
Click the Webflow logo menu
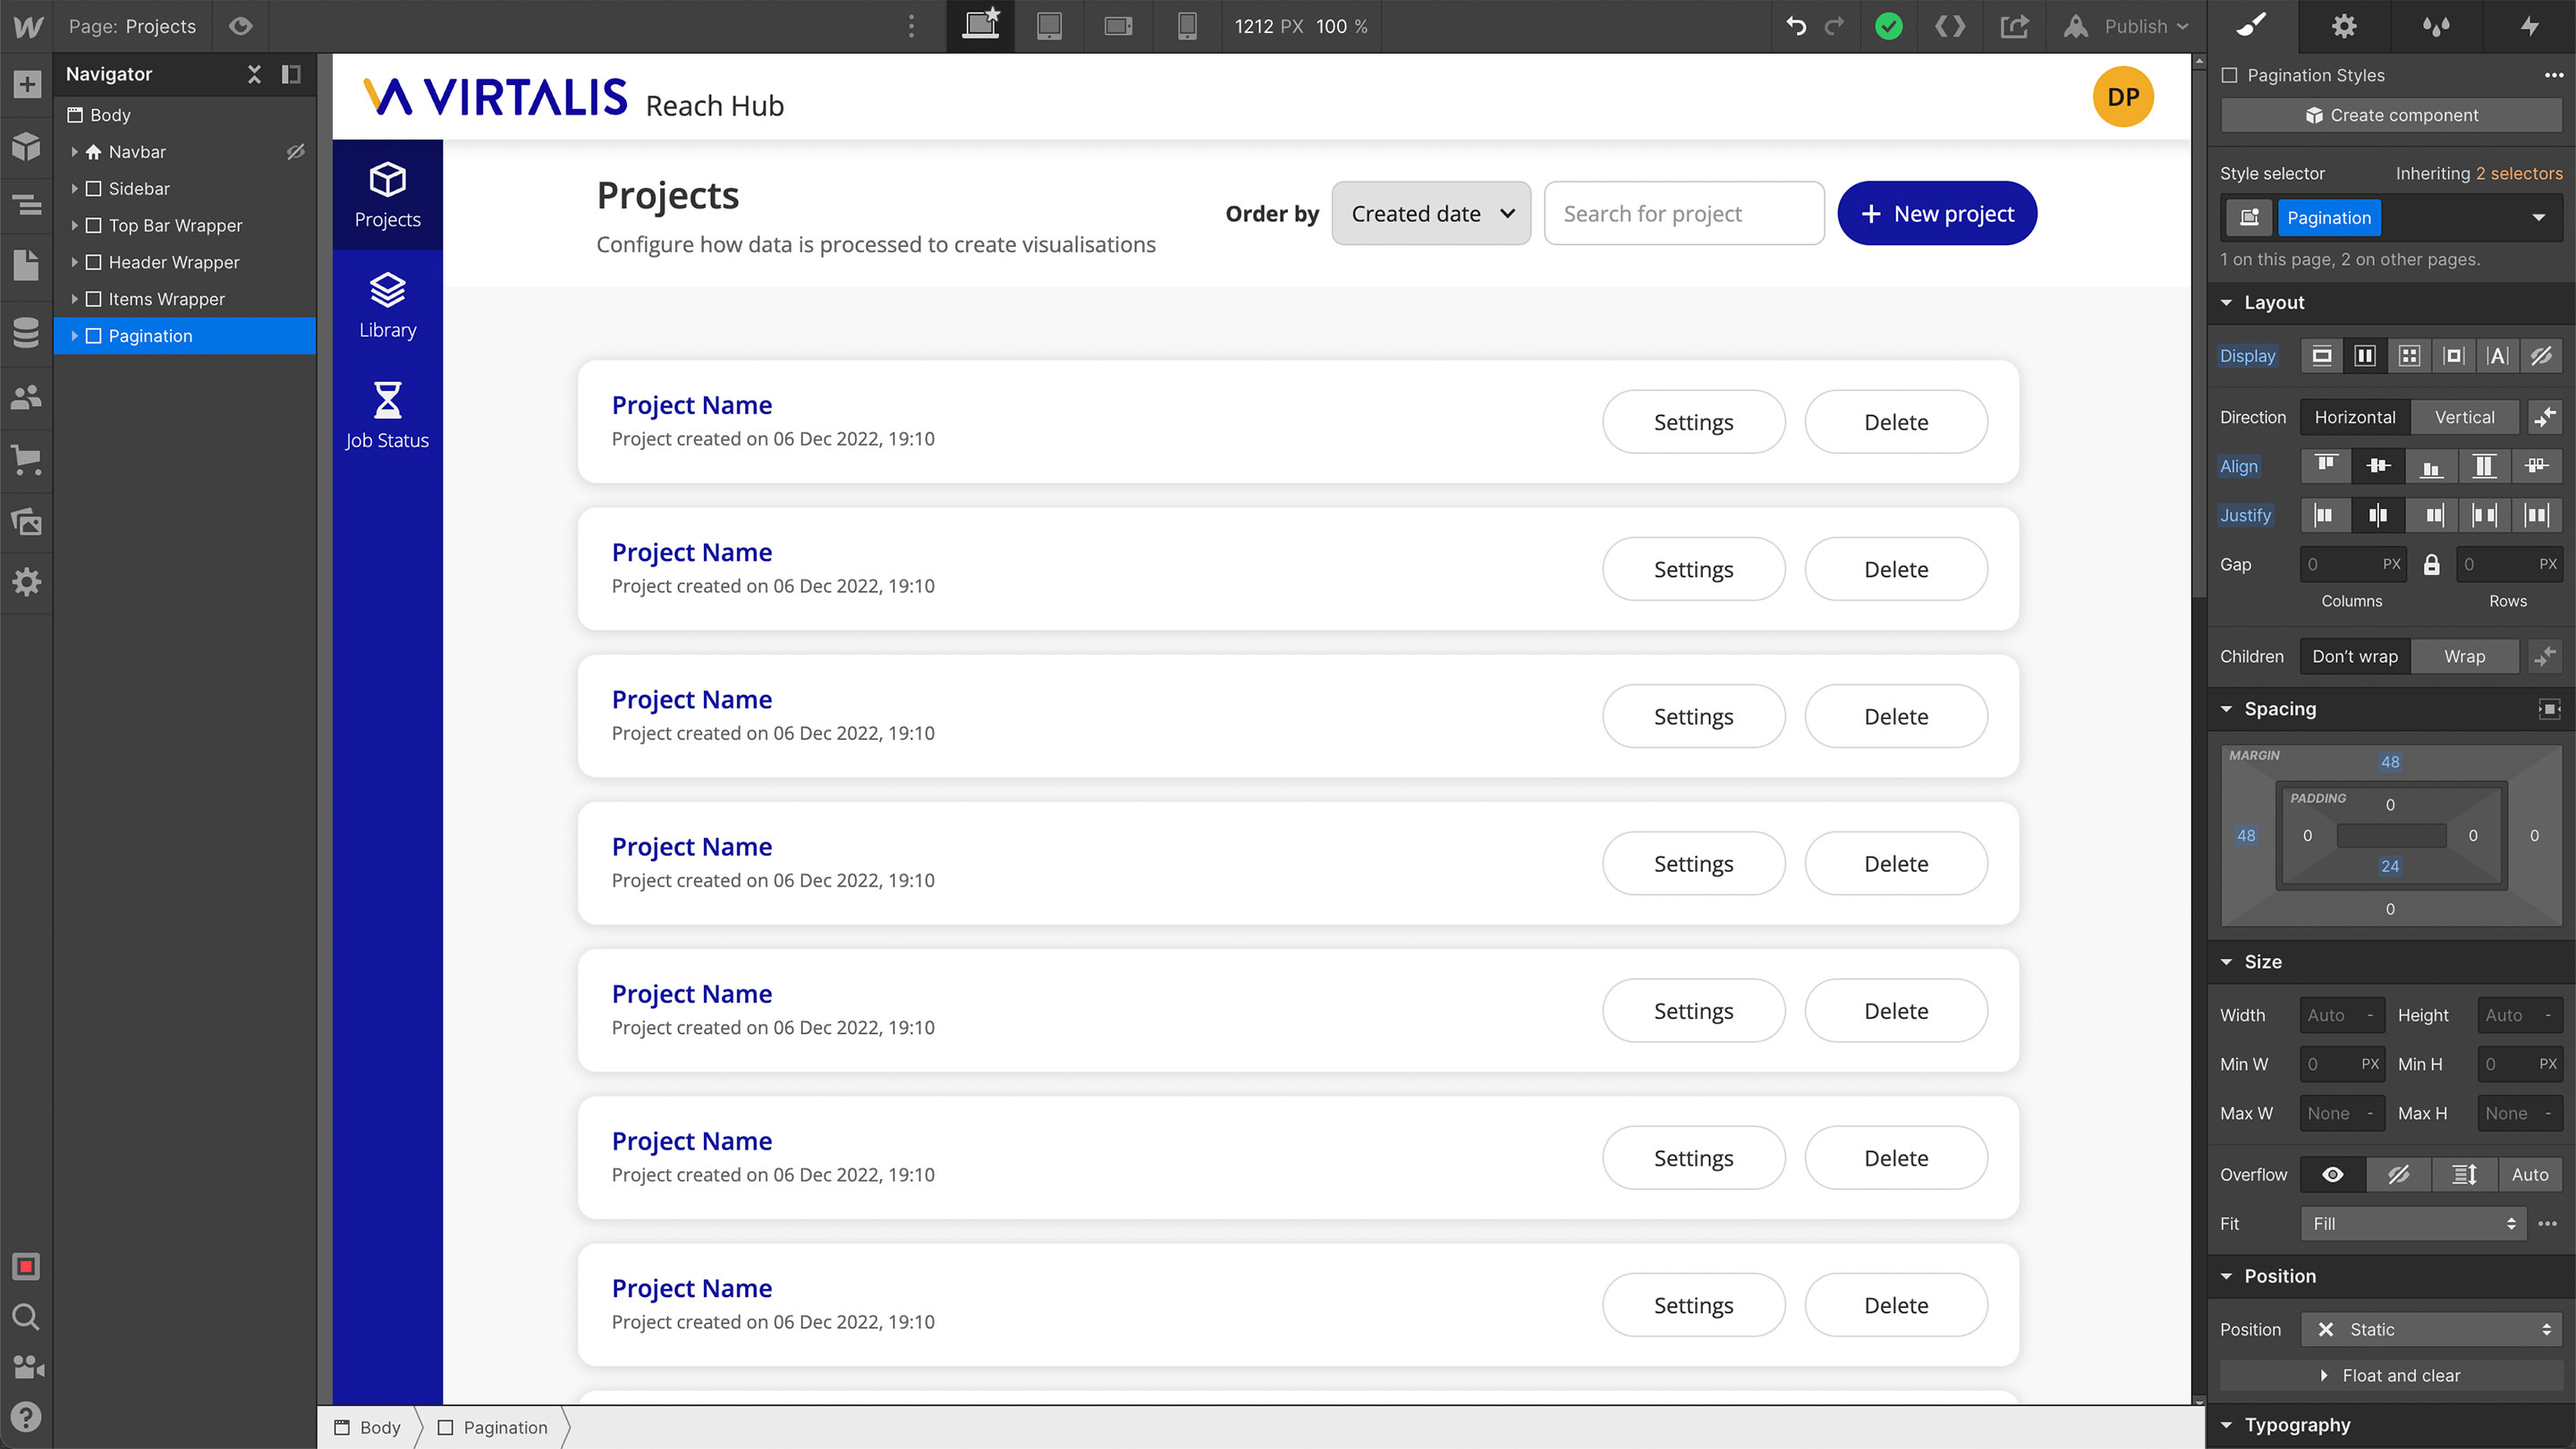click(27, 27)
